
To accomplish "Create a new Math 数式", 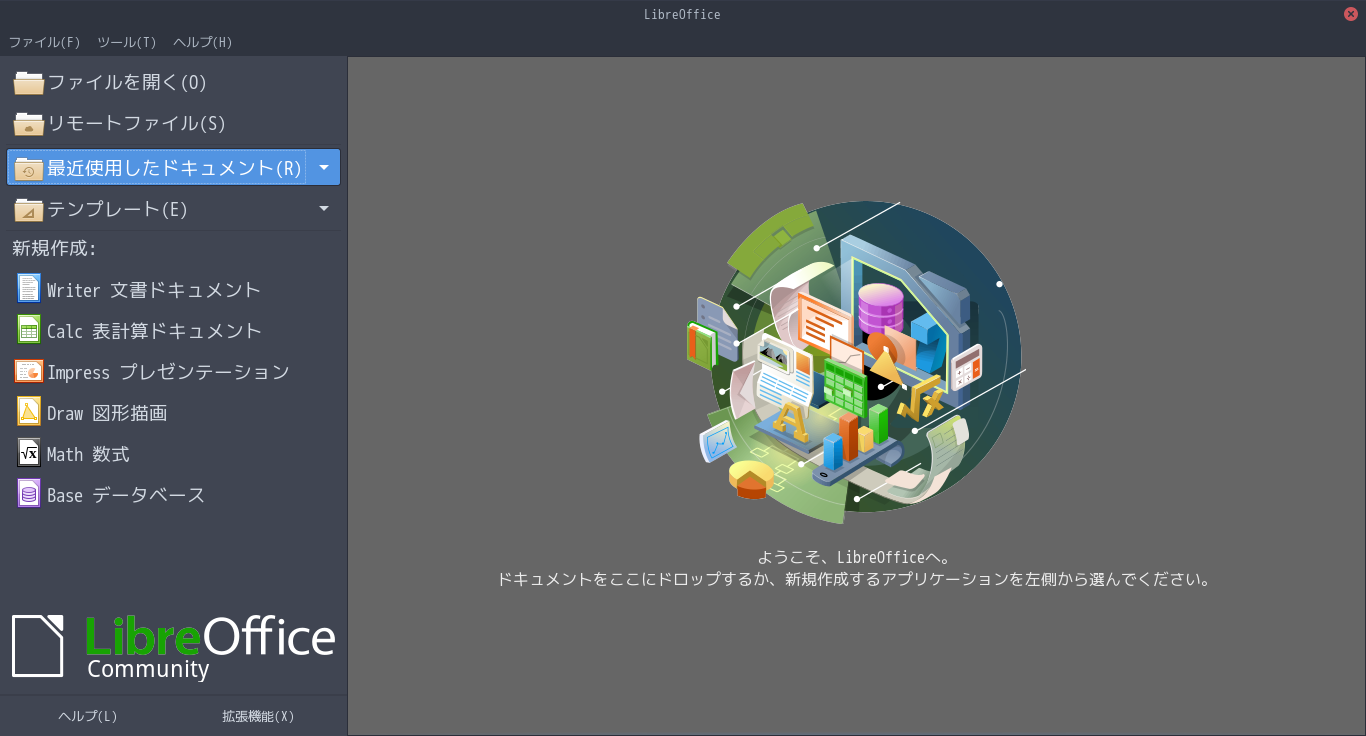I will tap(174, 453).
